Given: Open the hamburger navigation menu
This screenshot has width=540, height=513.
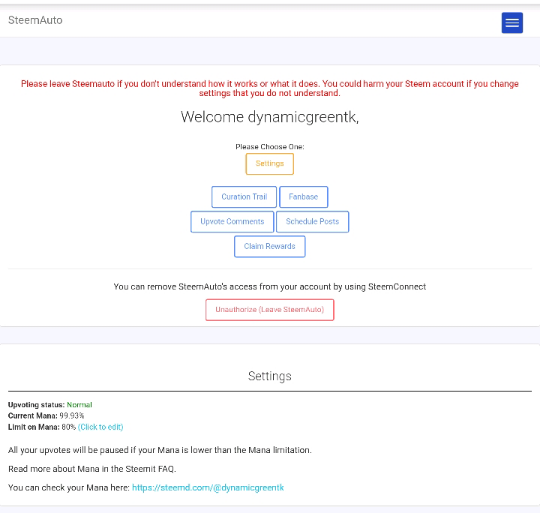Looking at the screenshot, I should 512,23.
